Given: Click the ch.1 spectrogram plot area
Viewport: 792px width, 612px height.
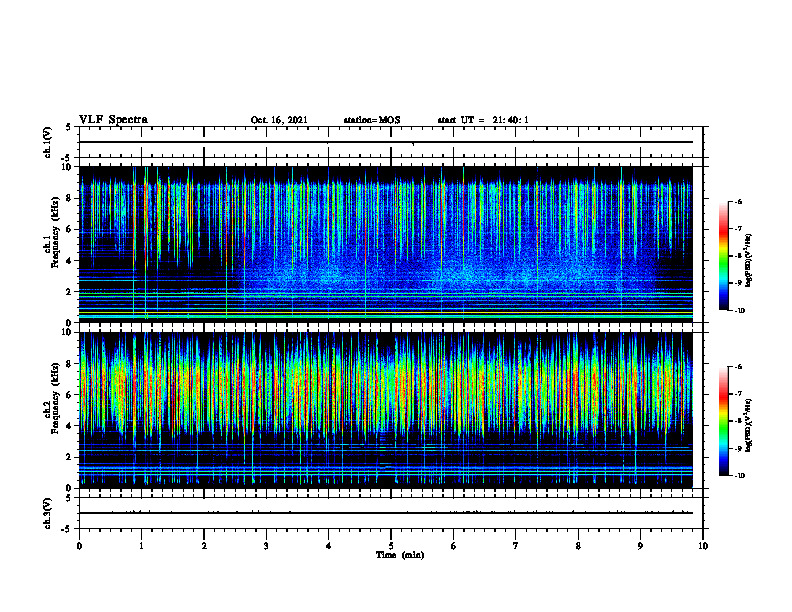Looking at the screenshot, I should click(x=386, y=244).
